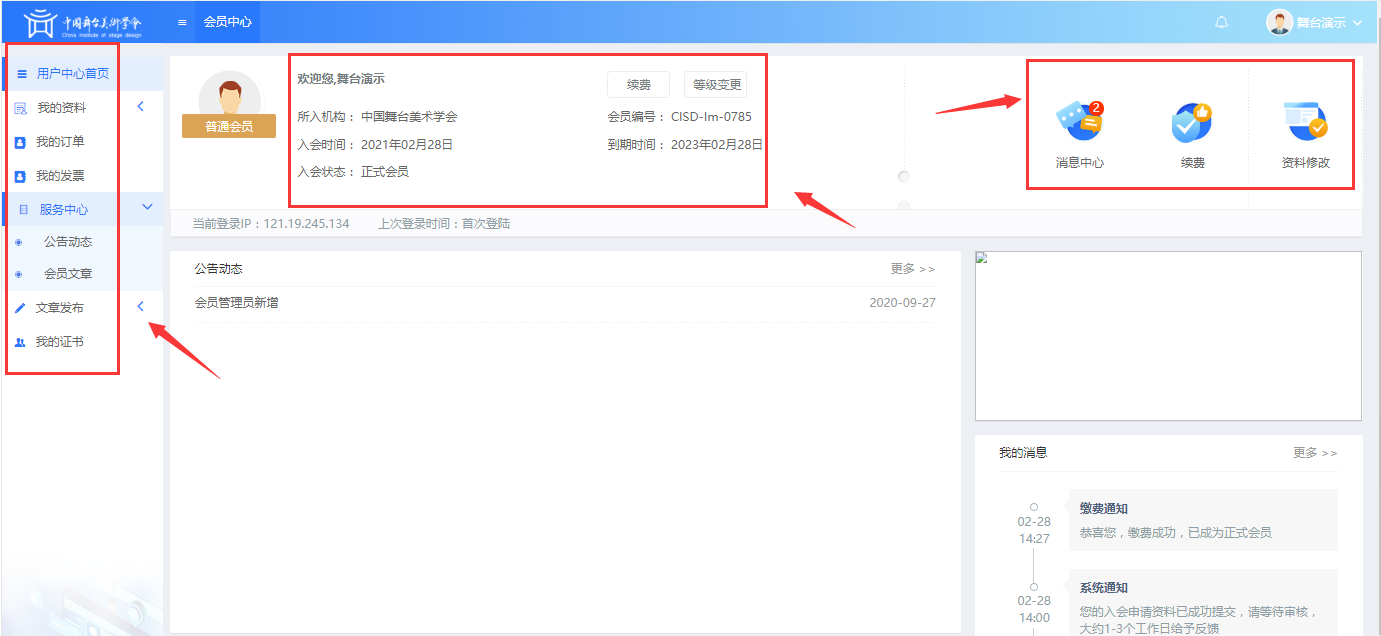Select 我的订单 in the sidebar
The image size is (1381, 636).
[60, 142]
